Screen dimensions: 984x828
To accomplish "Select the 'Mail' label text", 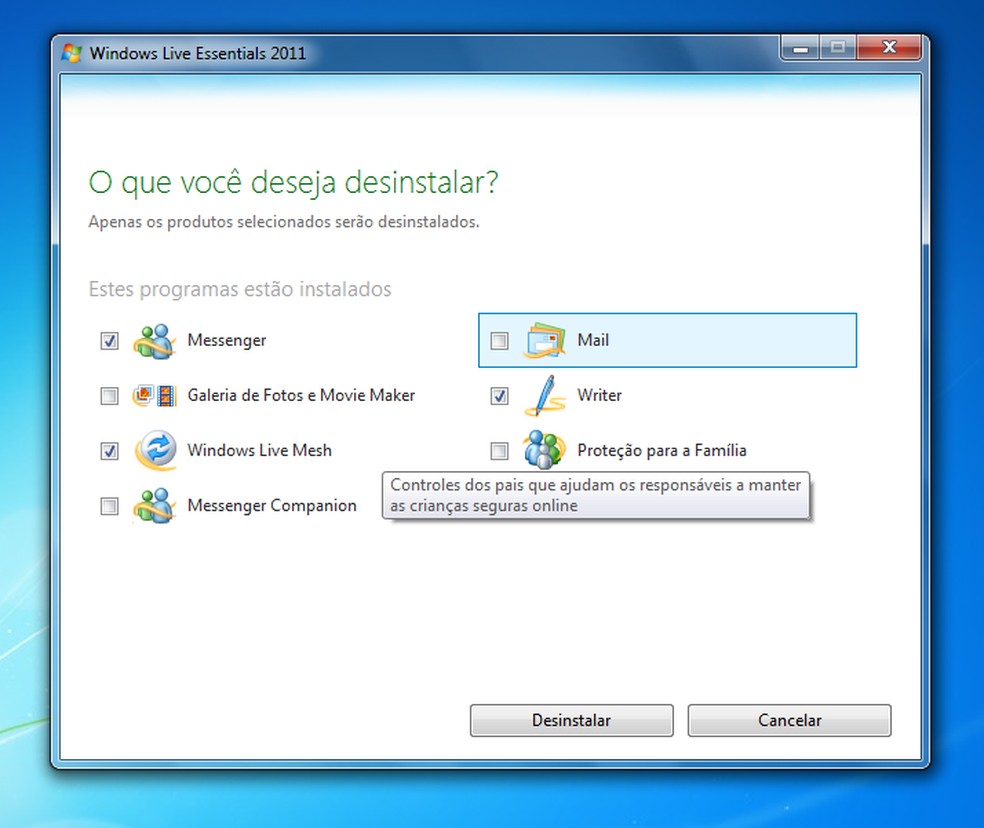I will (x=593, y=340).
